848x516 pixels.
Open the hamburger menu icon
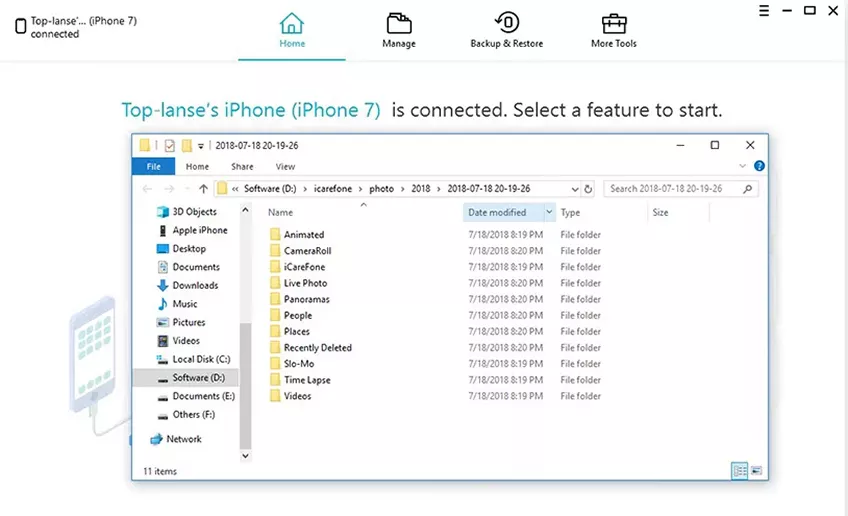click(764, 10)
